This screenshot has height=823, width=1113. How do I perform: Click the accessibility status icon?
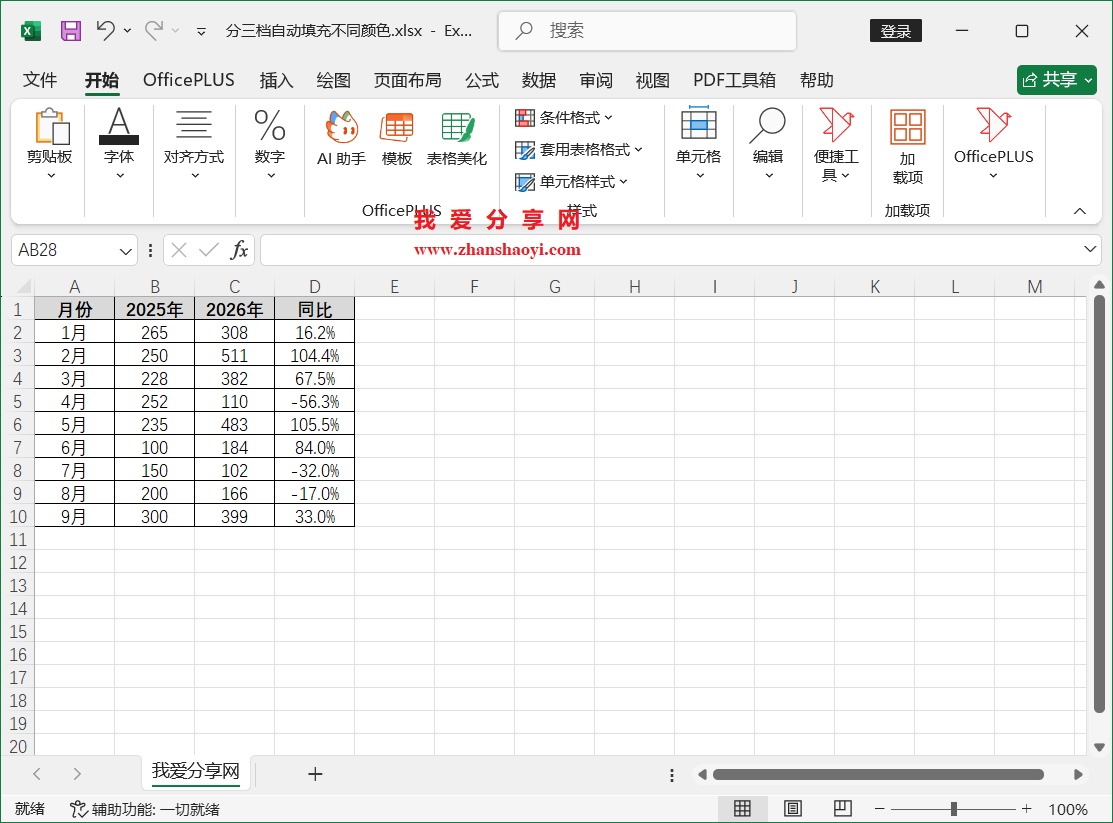(x=78, y=809)
